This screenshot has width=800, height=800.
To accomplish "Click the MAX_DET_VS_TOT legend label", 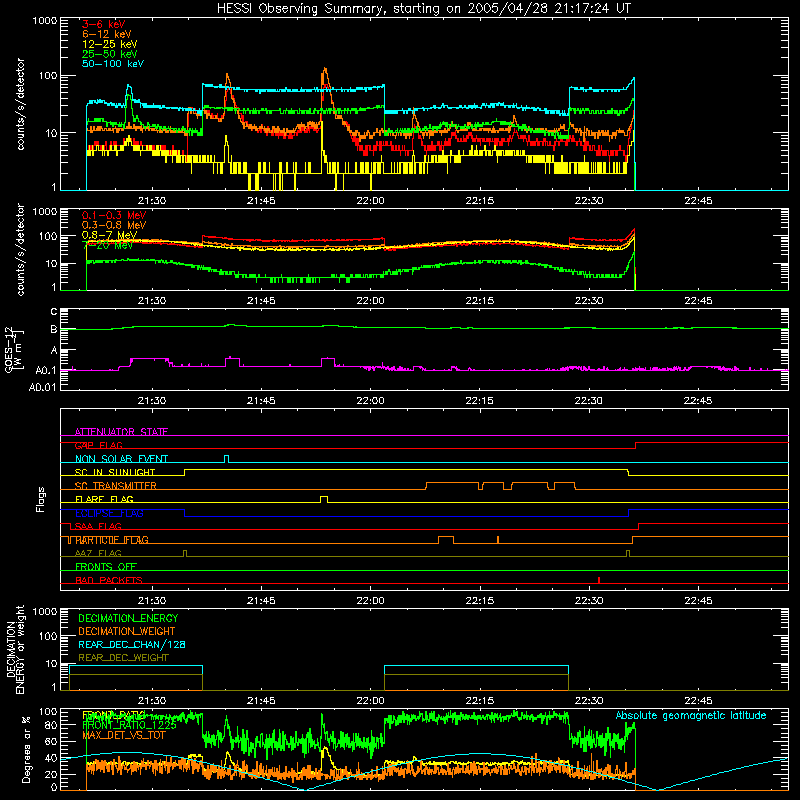I will (124, 735).
